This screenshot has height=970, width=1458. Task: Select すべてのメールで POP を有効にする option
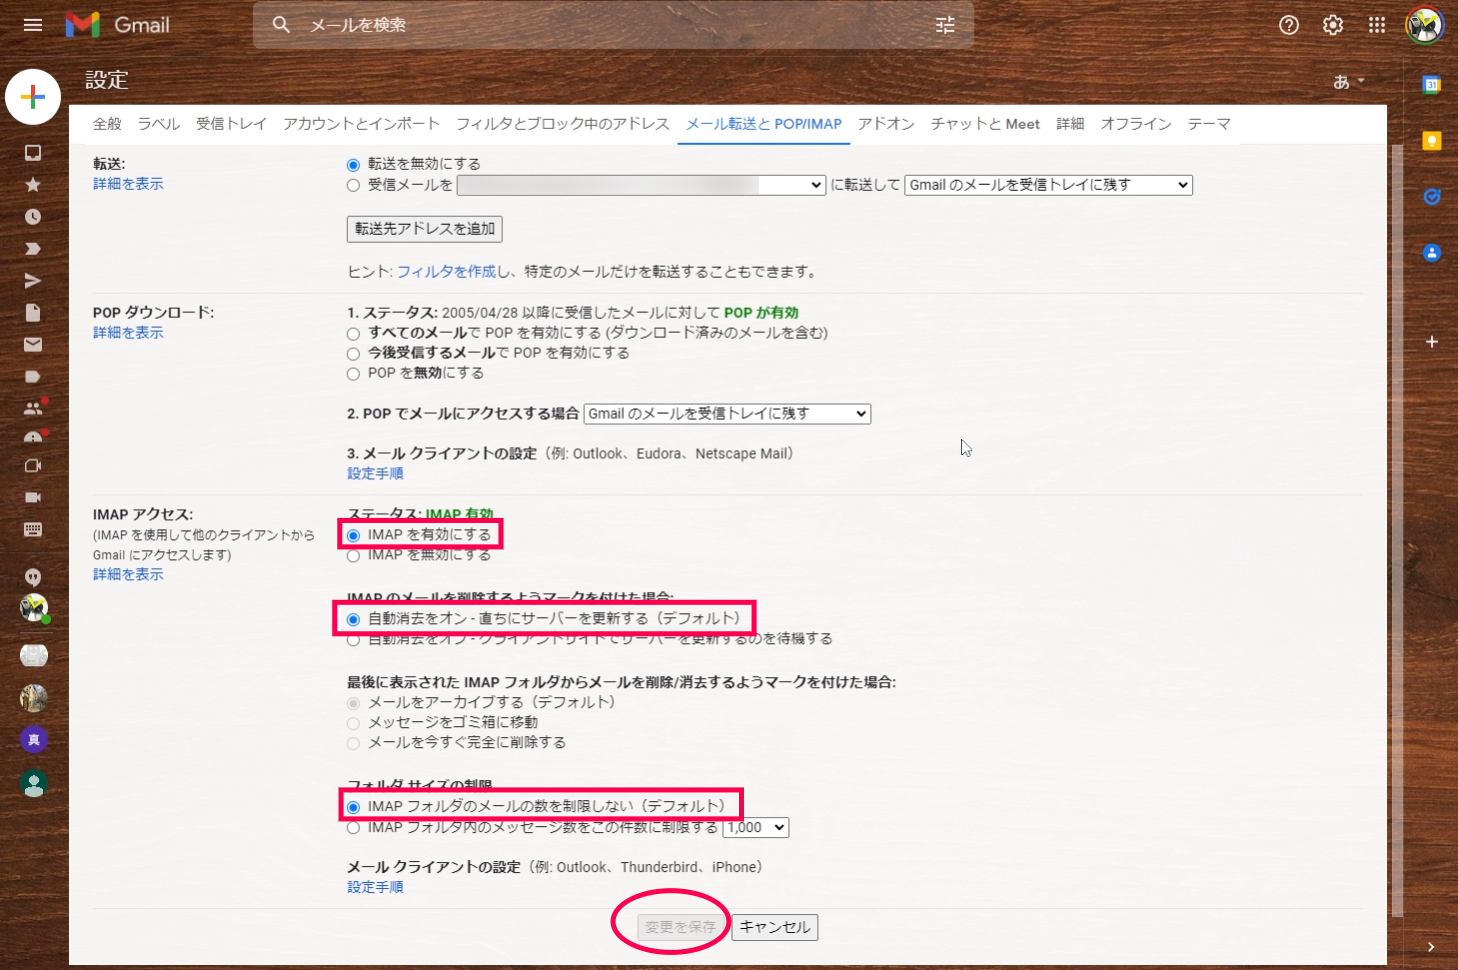[x=353, y=334]
